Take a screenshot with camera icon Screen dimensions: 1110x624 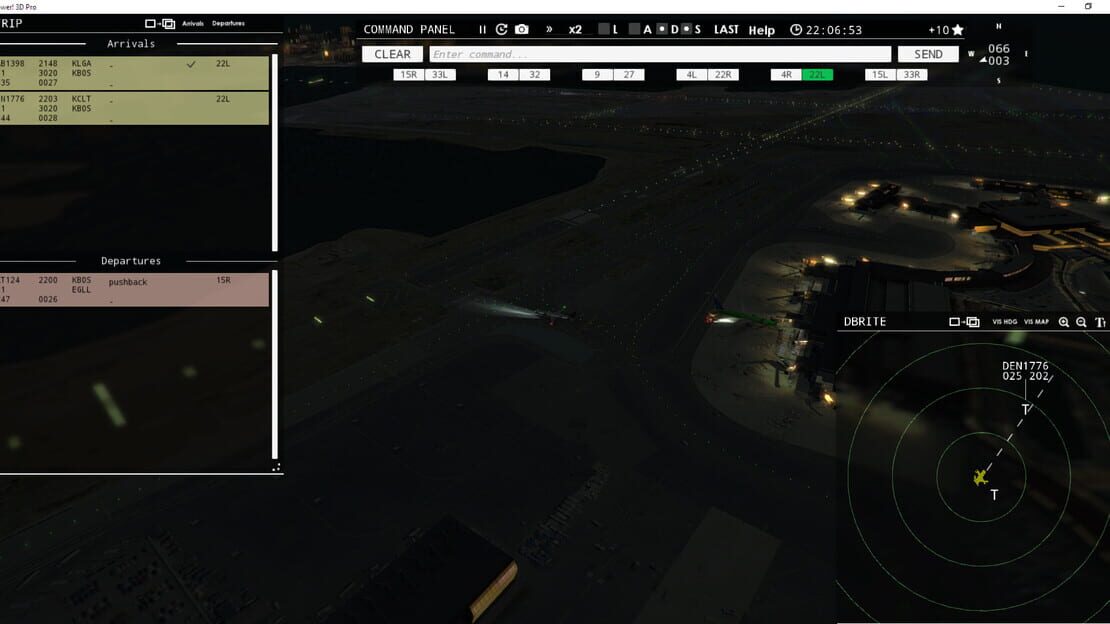522,30
